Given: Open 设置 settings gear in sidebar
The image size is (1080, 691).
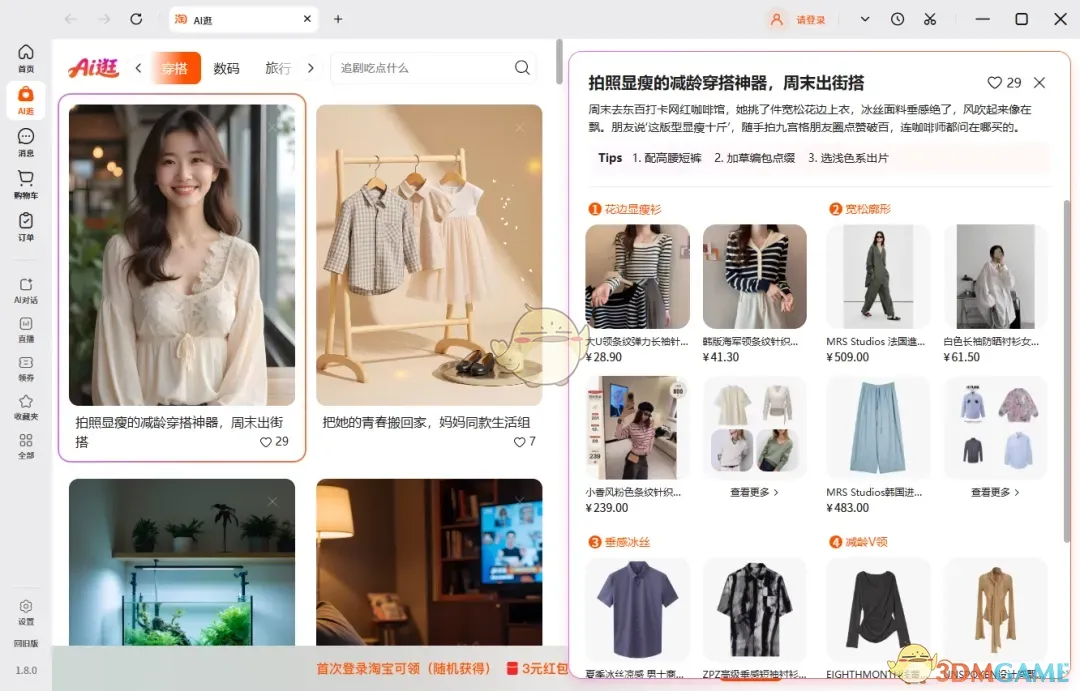Looking at the screenshot, I should coord(26,611).
